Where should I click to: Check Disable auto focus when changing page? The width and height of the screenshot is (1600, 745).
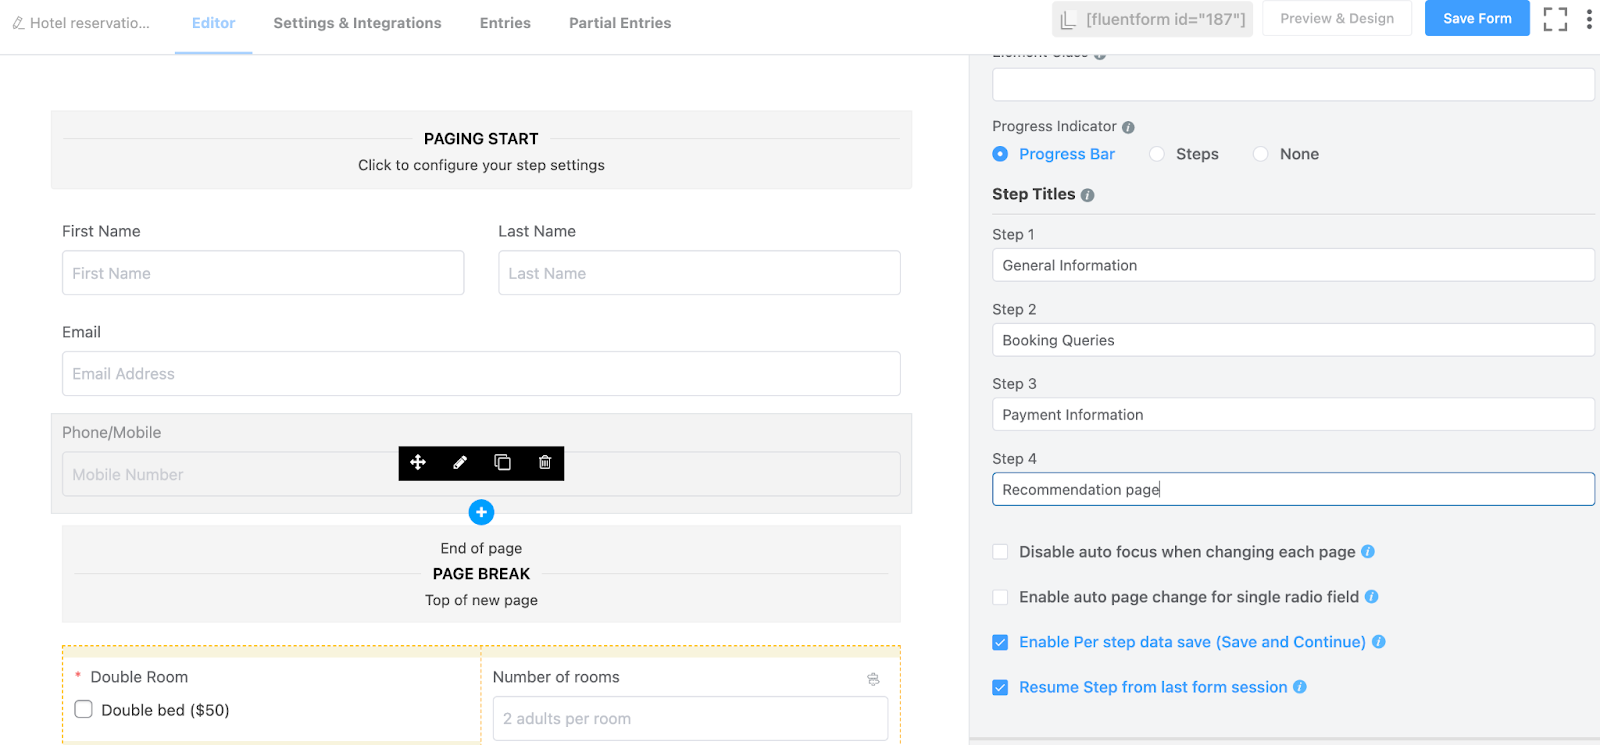click(x=1000, y=552)
